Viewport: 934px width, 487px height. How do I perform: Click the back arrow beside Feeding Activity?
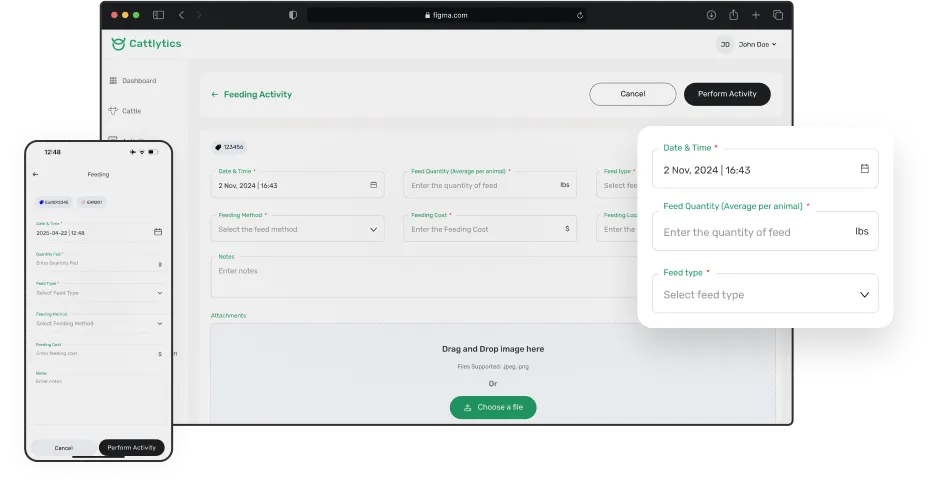(x=215, y=95)
